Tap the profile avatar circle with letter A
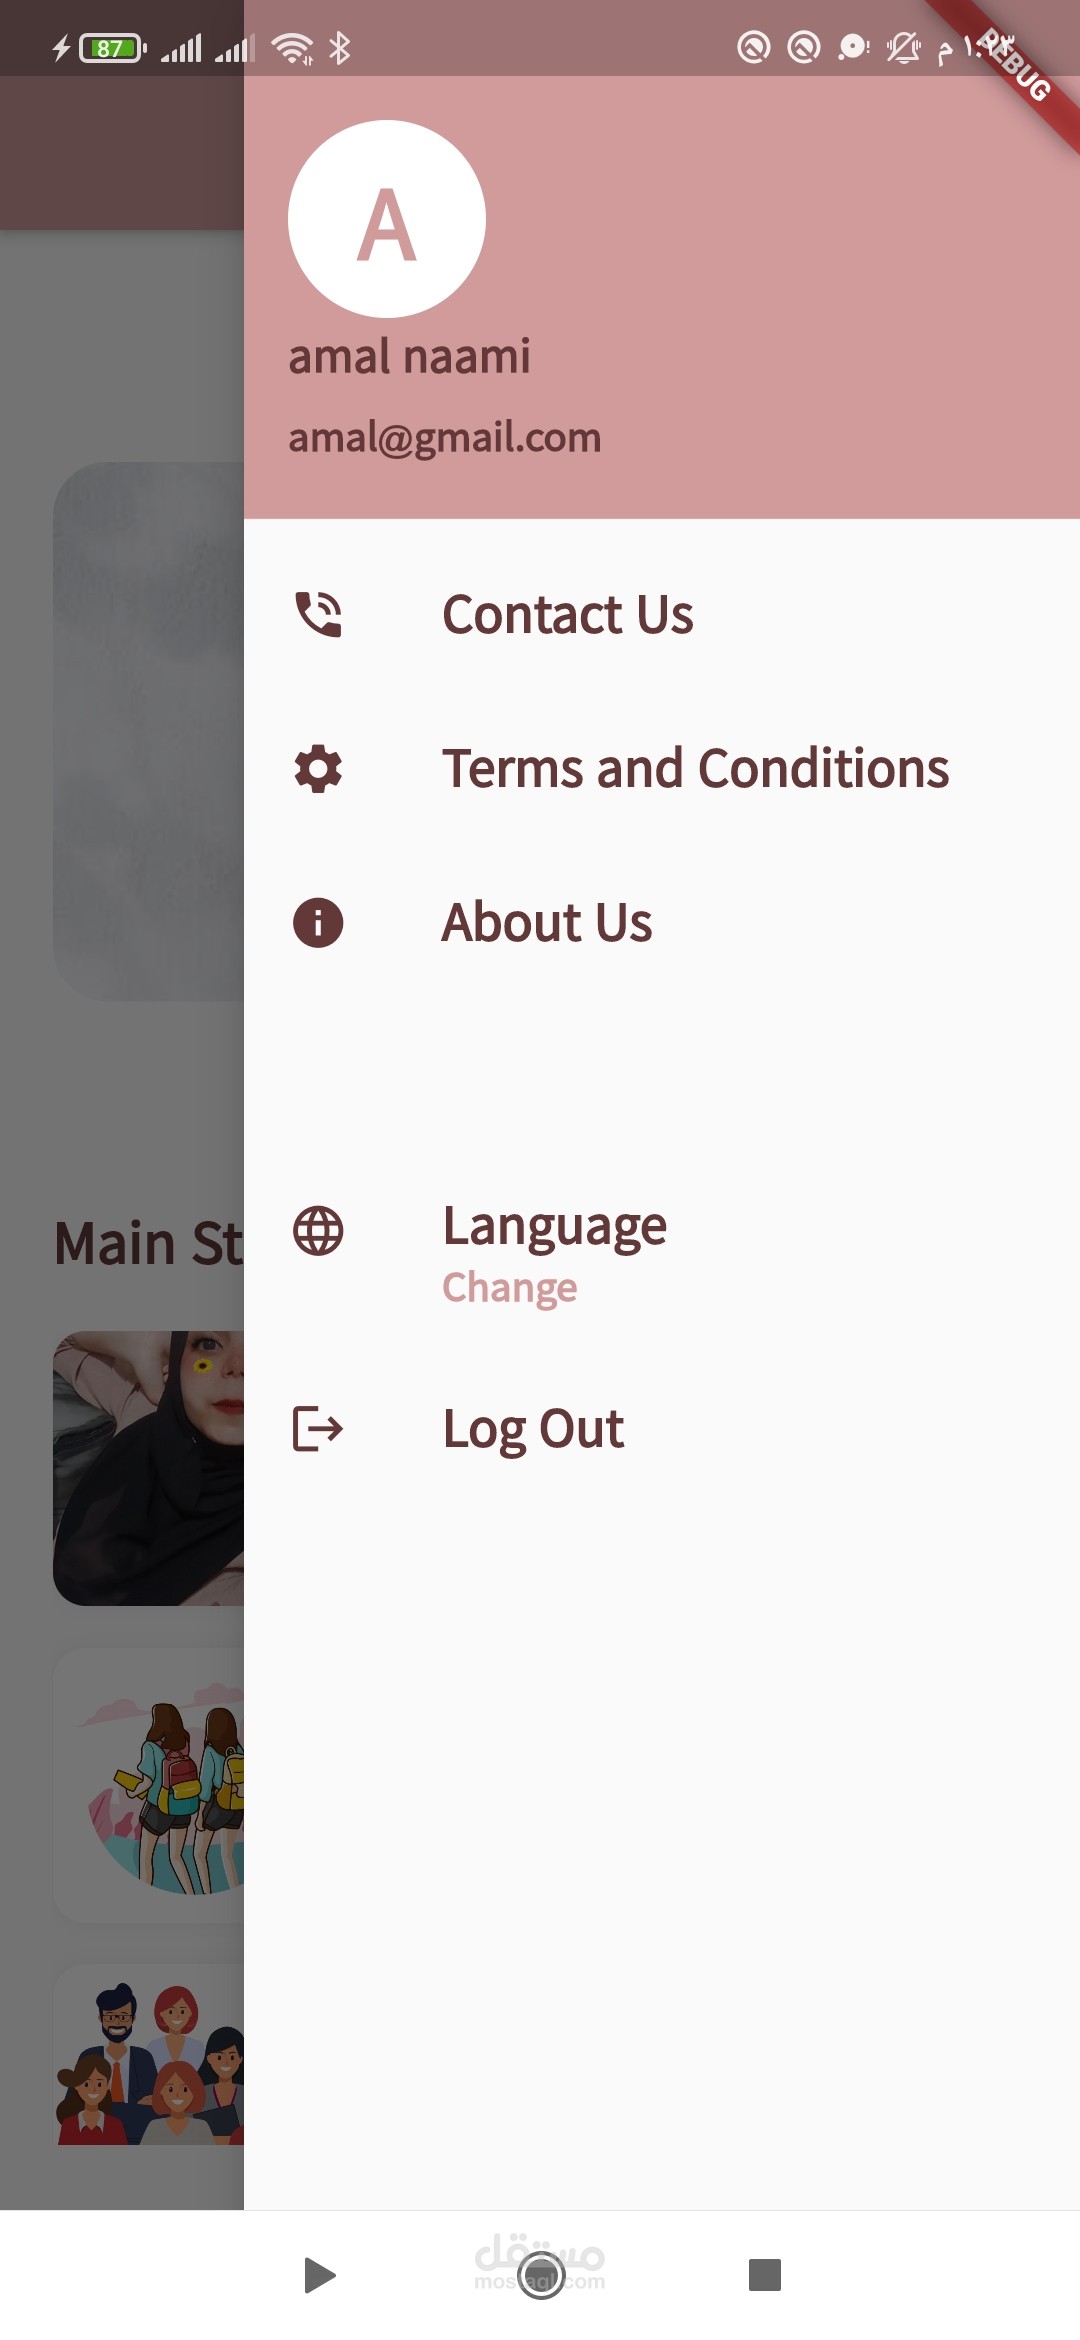 387,219
